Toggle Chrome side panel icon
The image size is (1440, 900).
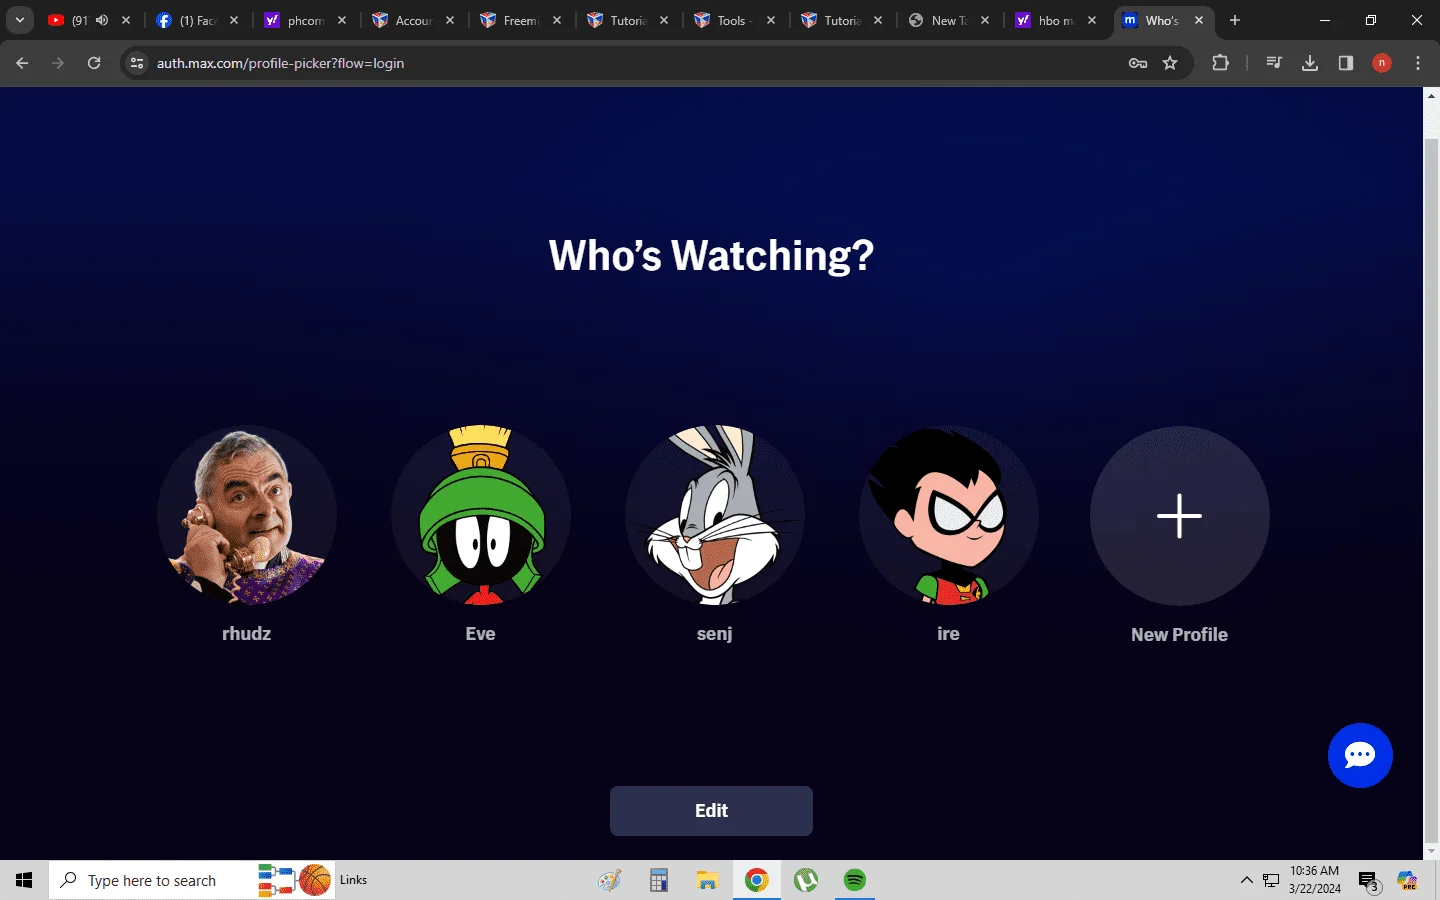pos(1346,63)
